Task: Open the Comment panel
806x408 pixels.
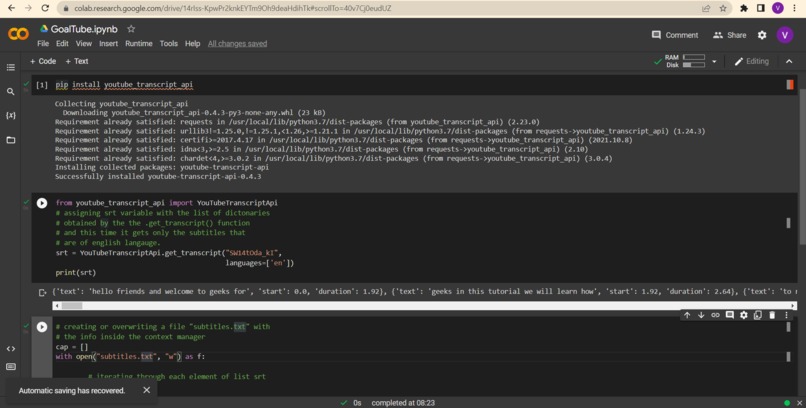Action: click(675, 35)
